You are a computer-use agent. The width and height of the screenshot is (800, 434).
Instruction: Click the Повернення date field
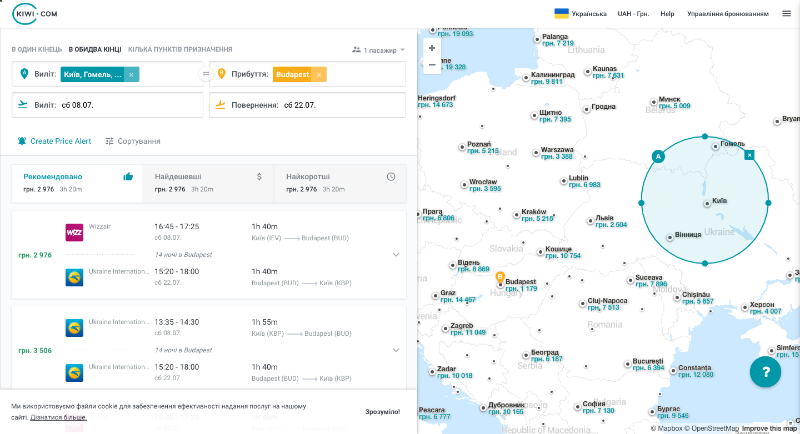click(308, 104)
